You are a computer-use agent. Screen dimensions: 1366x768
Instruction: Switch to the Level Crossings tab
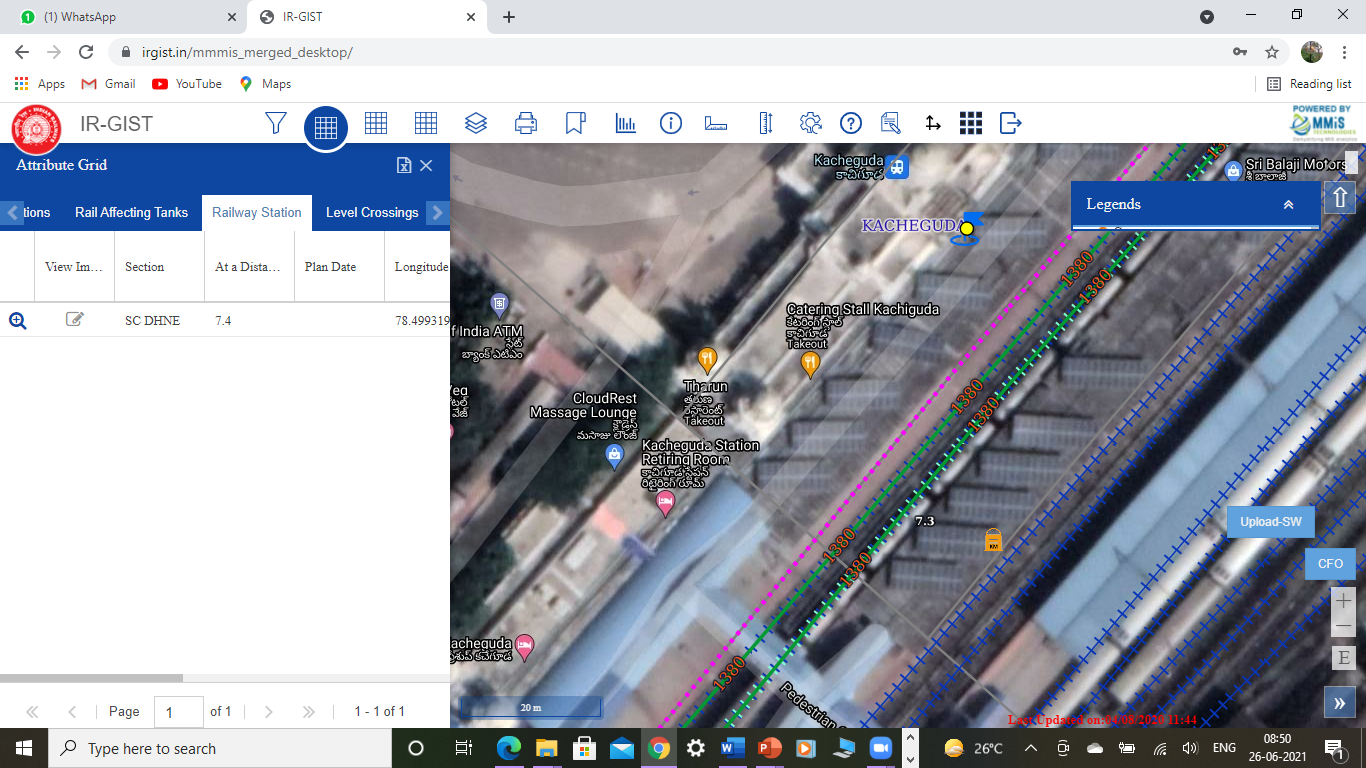[x=372, y=212]
